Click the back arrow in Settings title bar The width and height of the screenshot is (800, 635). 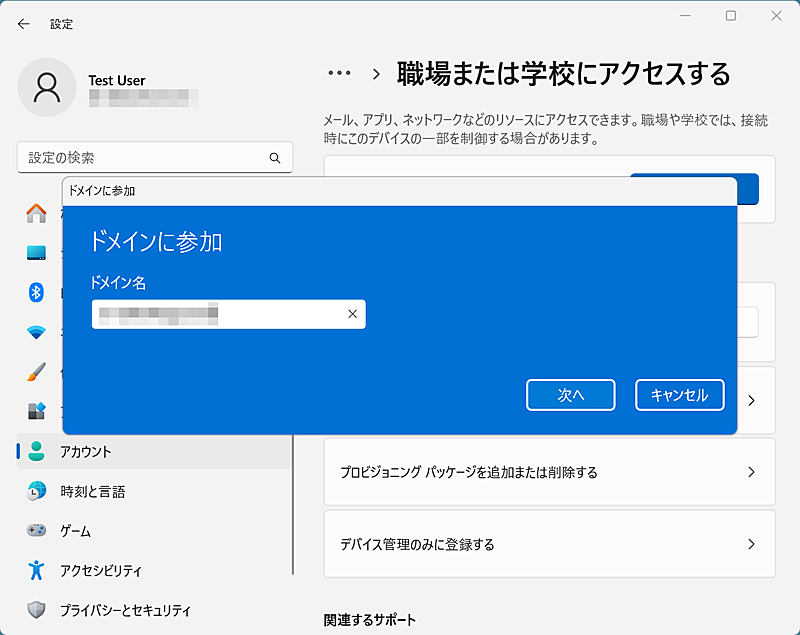coord(22,22)
